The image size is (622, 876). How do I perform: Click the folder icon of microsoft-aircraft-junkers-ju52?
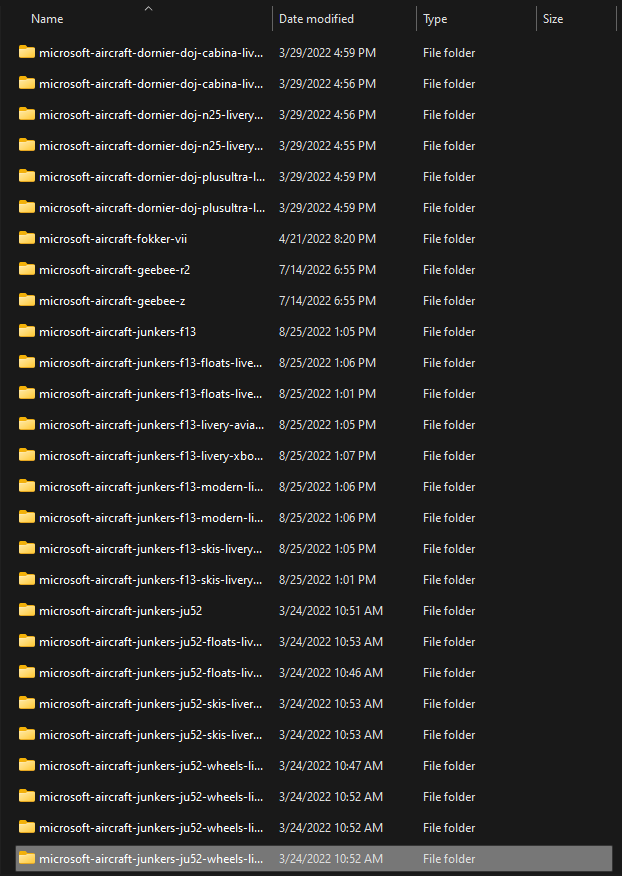tap(27, 611)
